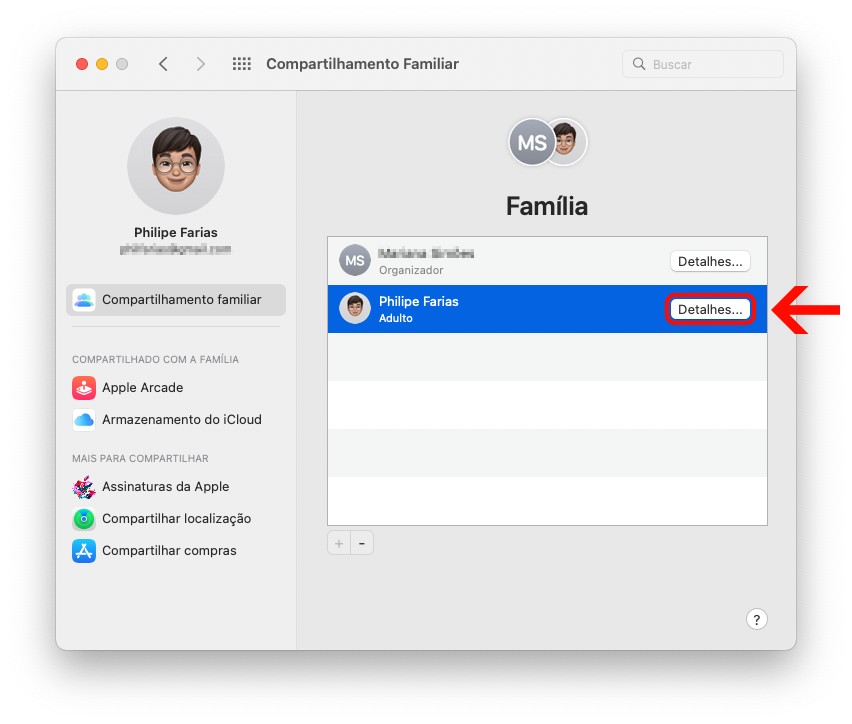Image resolution: width=852 pixels, height=724 pixels.
Task: Click the Buscar search field
Action: click(703, 64)
